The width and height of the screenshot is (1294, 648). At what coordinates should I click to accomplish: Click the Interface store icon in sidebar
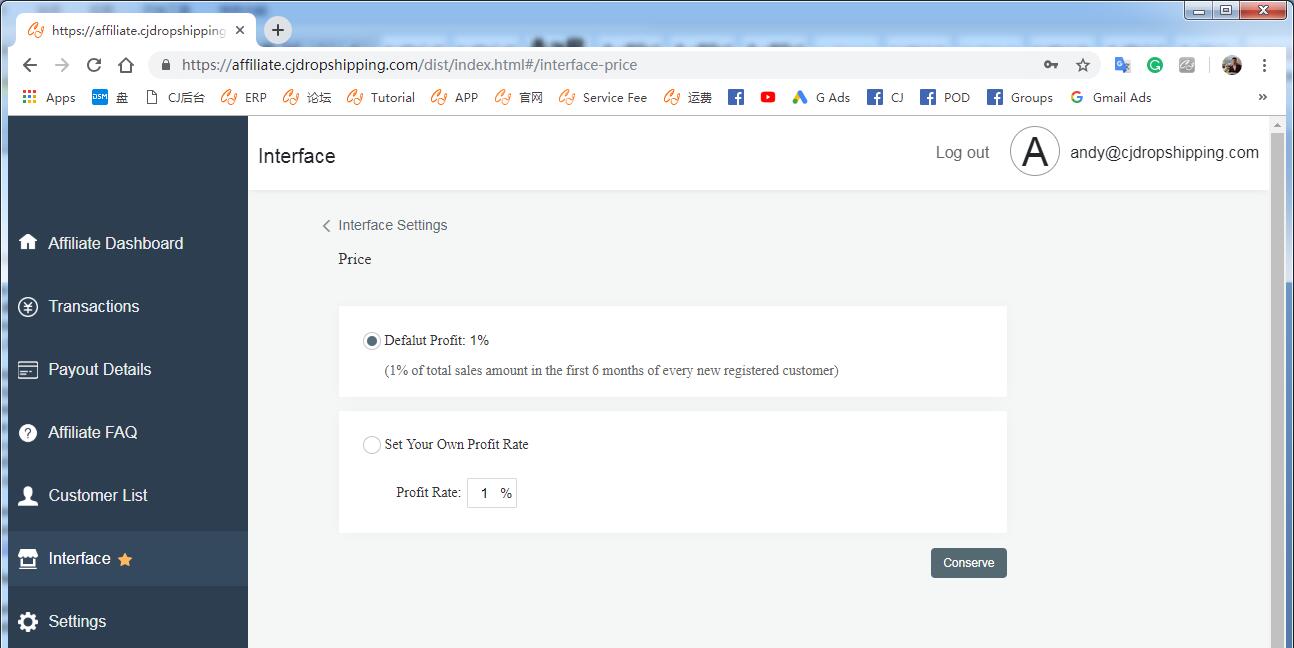(x=28, y=559)
